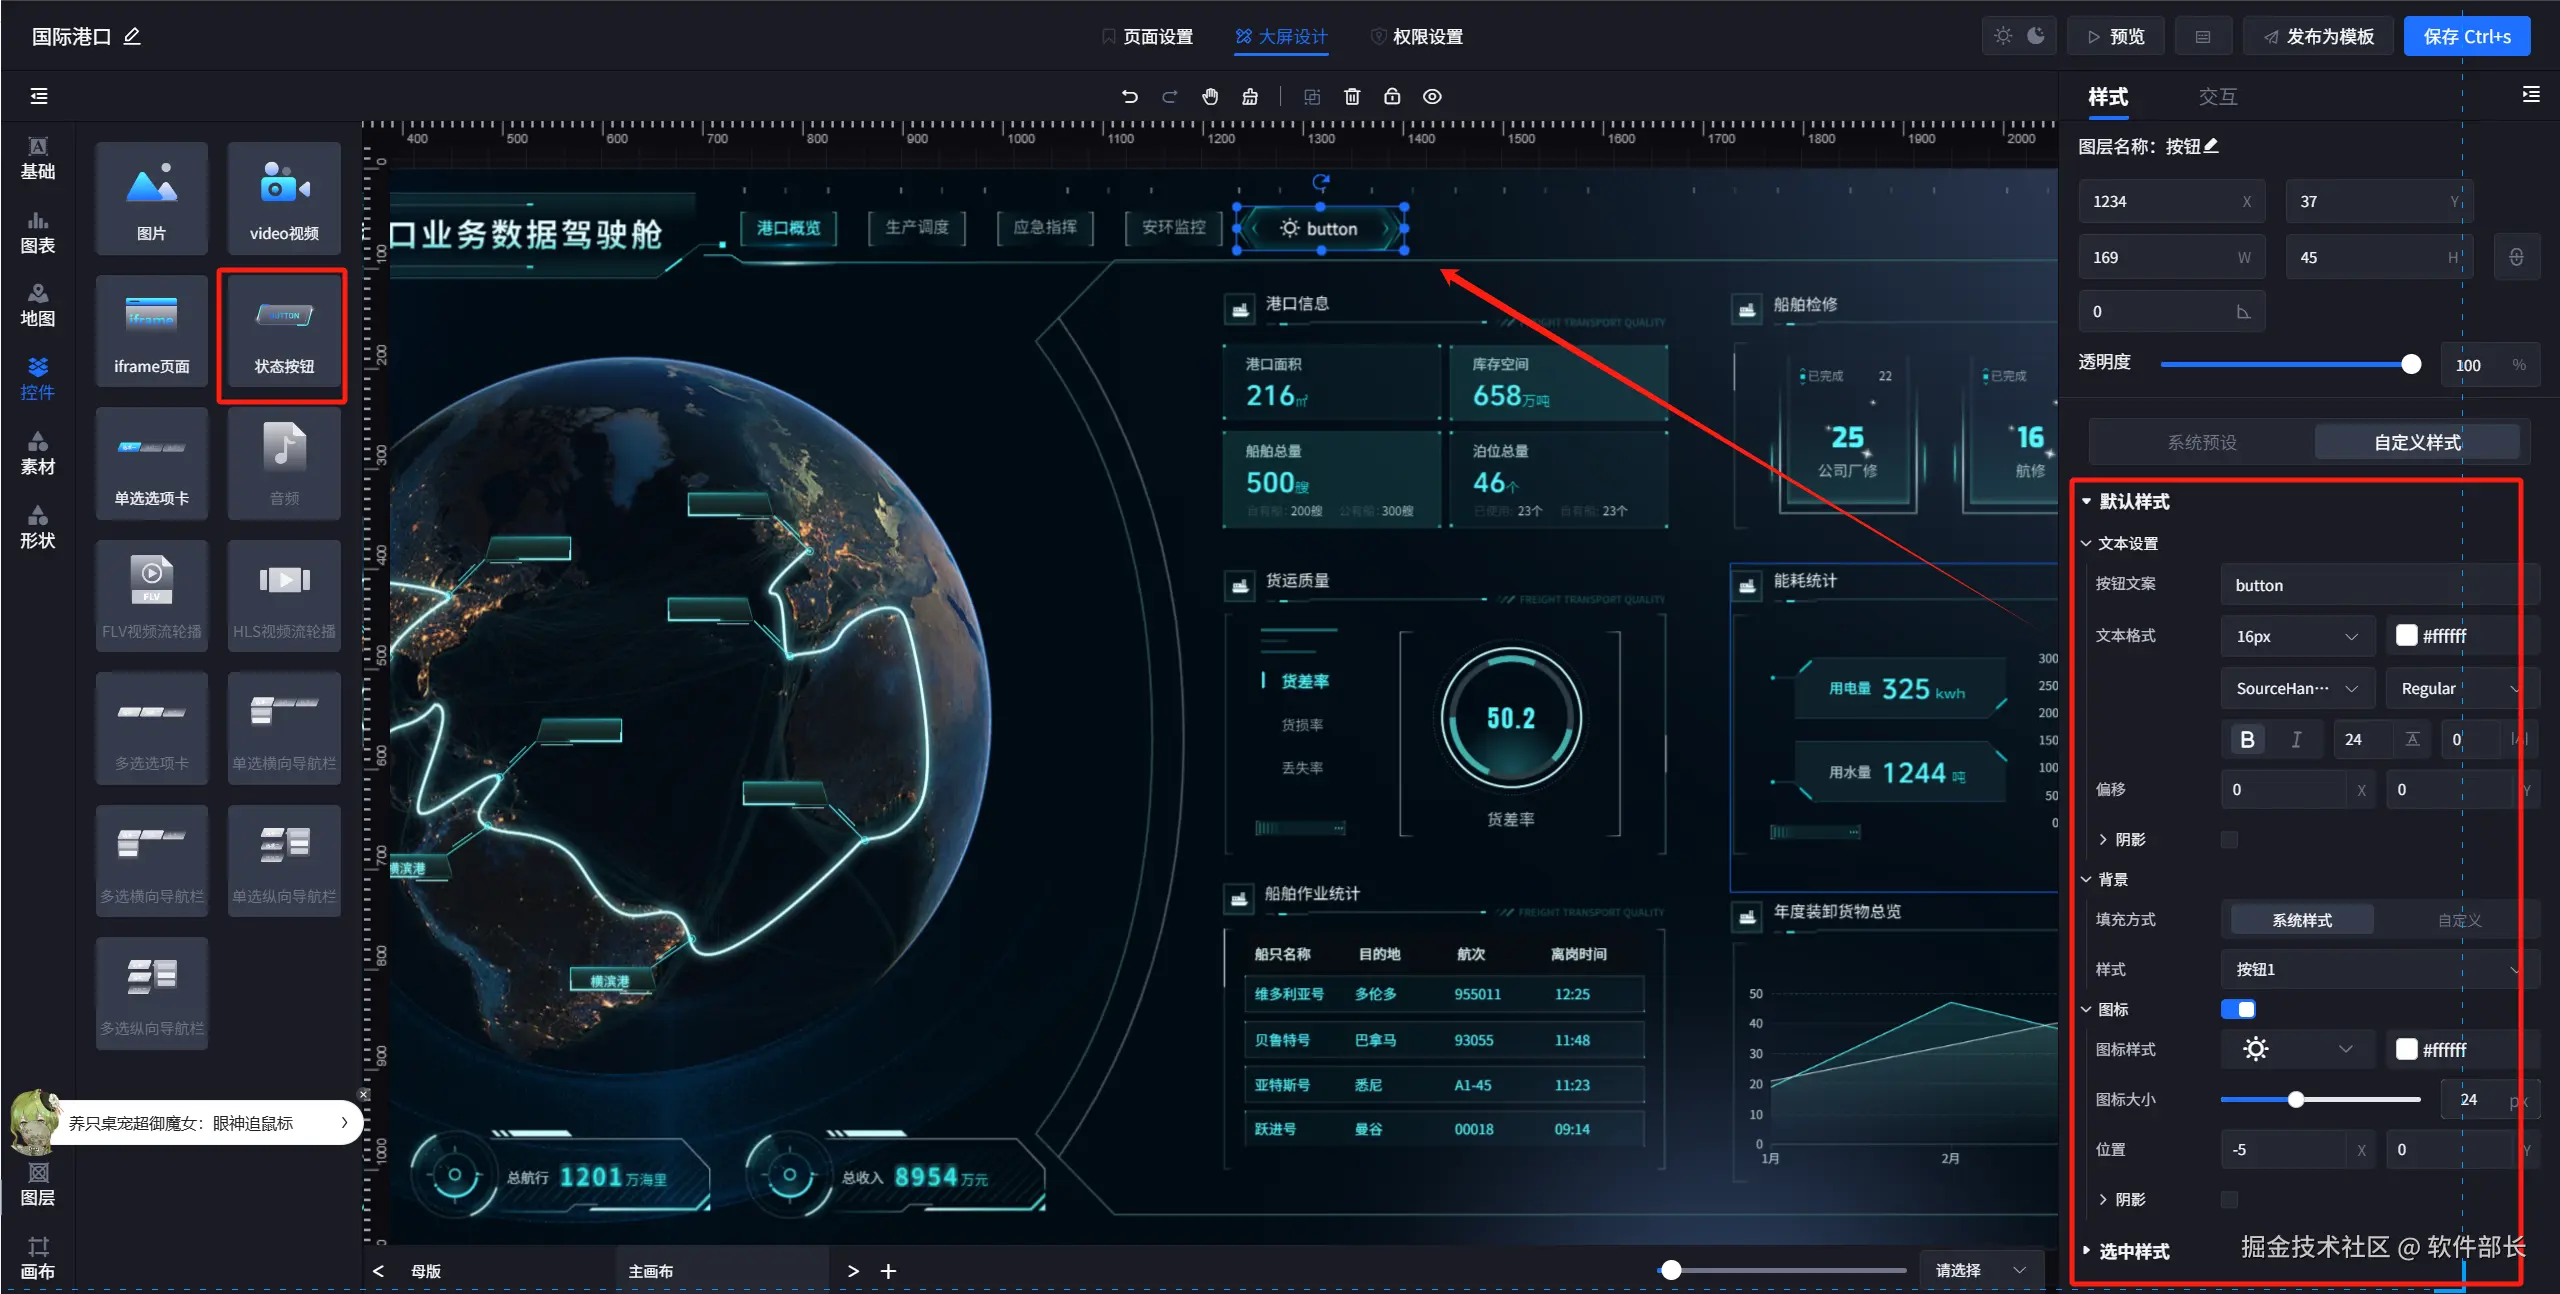Image resolution: width=2560 pixels, height=1294 pixels.
Task: Open the 图层 layers panel
Action: pos(38,1184)
